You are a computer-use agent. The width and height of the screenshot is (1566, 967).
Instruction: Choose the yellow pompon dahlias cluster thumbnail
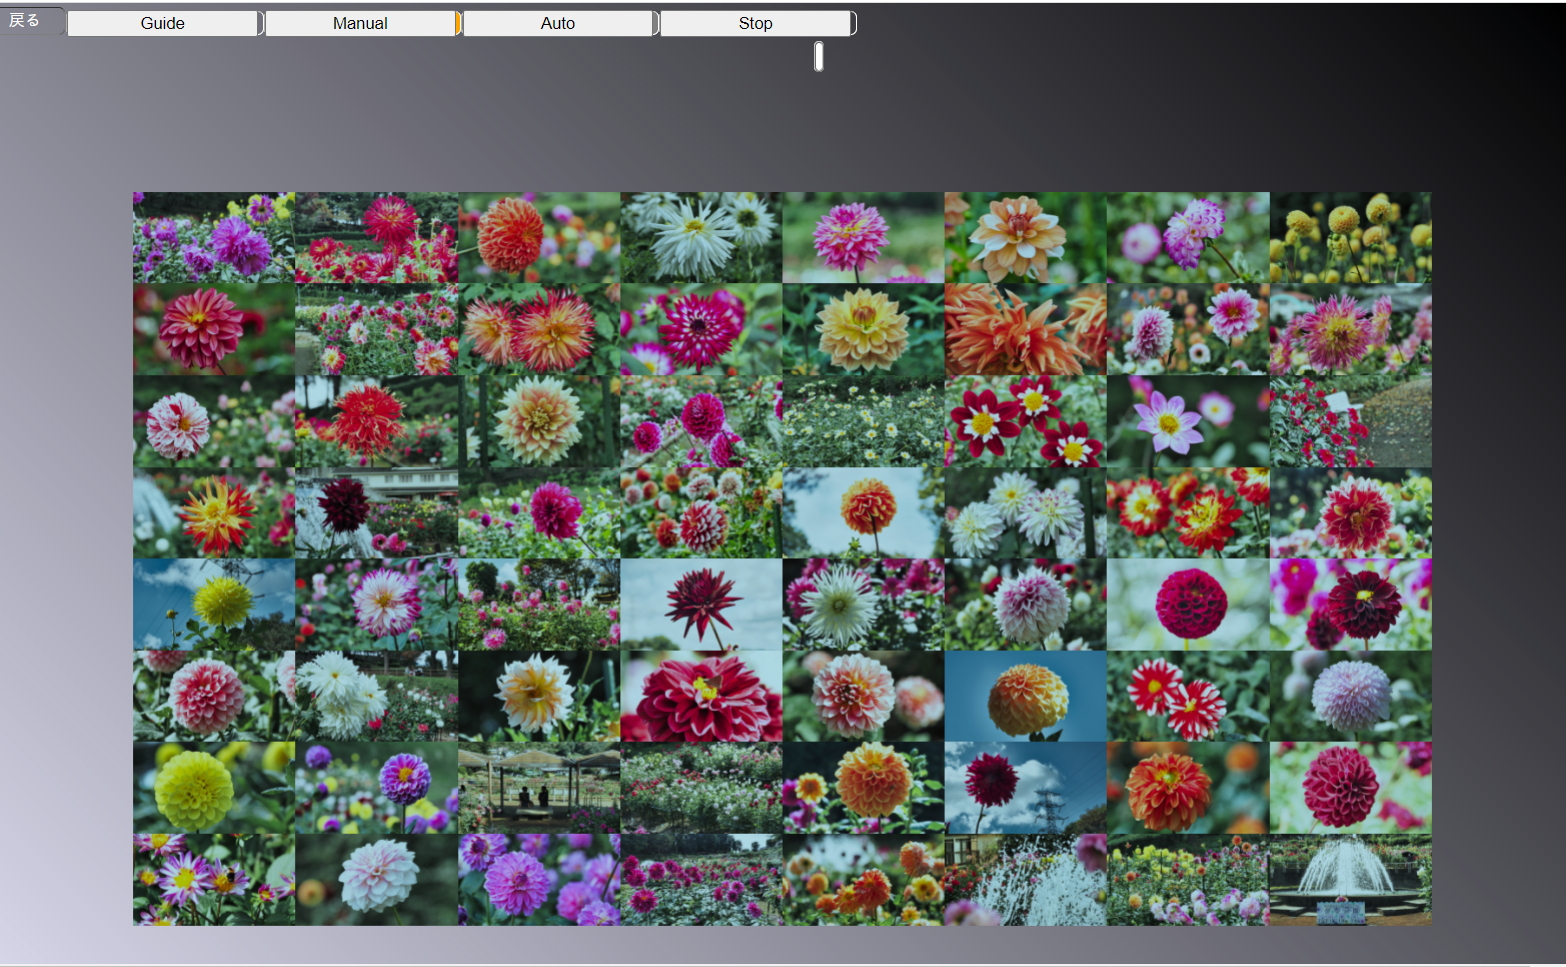tap(1350, 238)
